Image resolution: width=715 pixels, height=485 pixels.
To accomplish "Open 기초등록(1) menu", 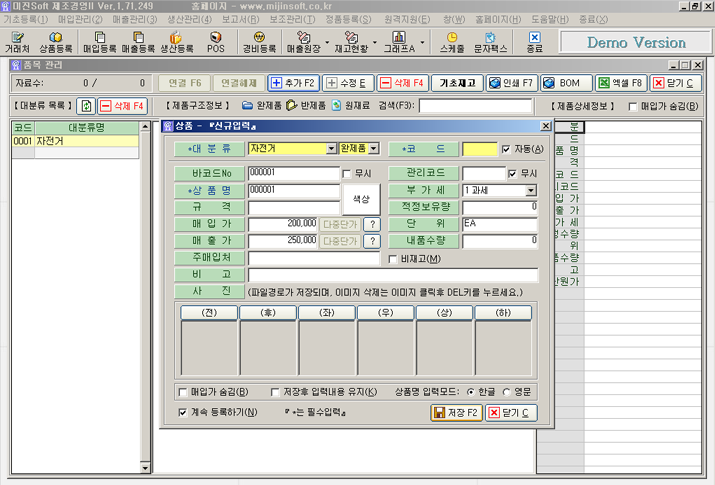I will [26, 20].
